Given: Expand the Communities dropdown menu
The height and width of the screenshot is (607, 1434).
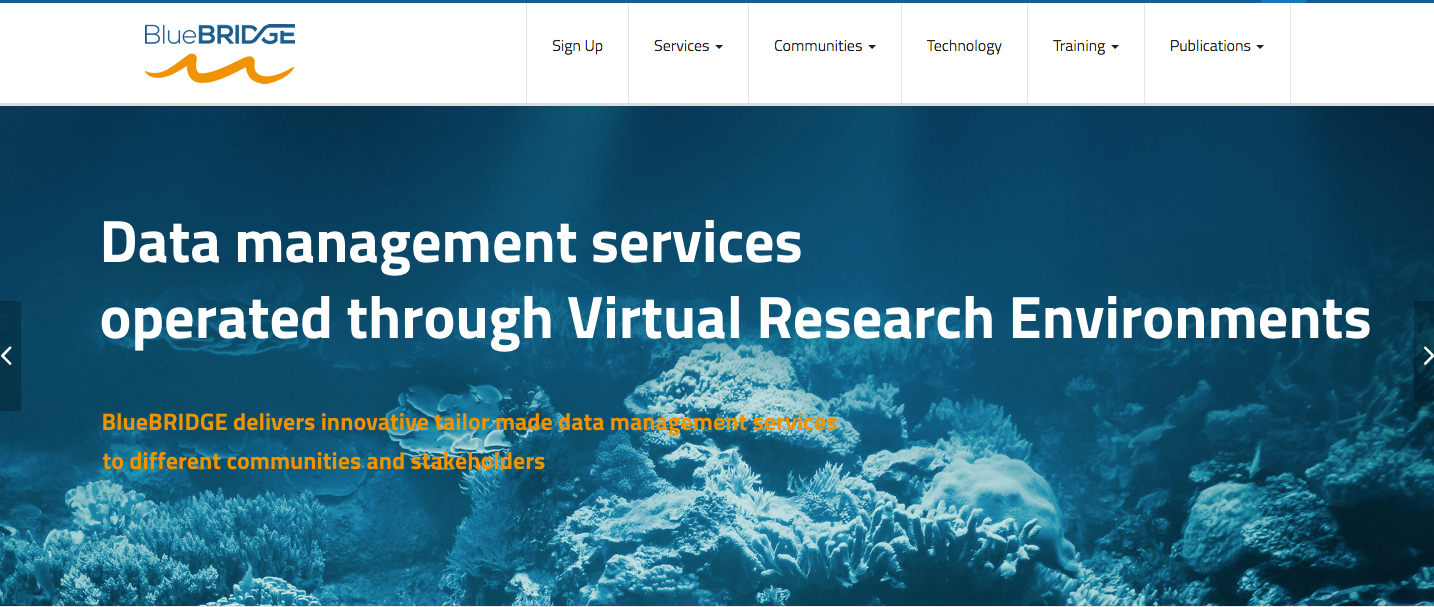Looking at the screenshot, I should pyautogui.click(x=825, y=46).
